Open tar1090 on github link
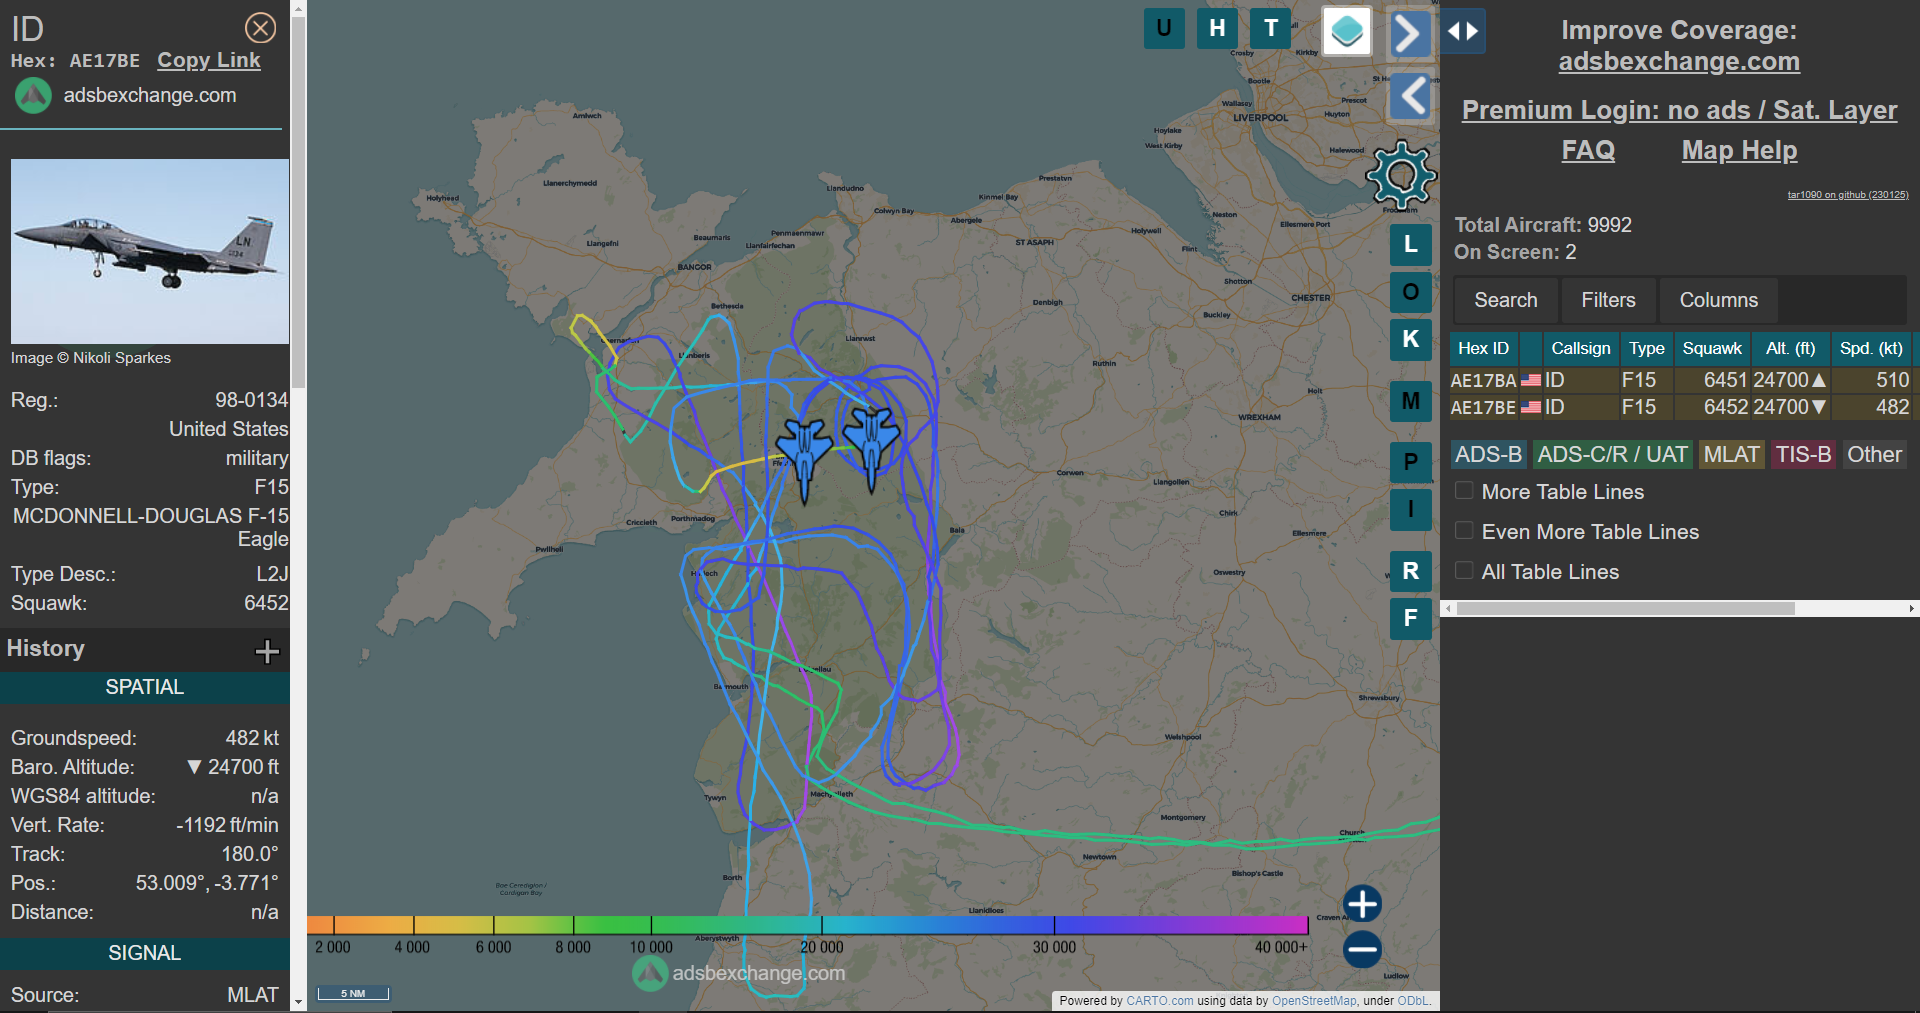The height and width of the screenshot is (1013, 1920). pyautogui.click(x=1848, y=195)
